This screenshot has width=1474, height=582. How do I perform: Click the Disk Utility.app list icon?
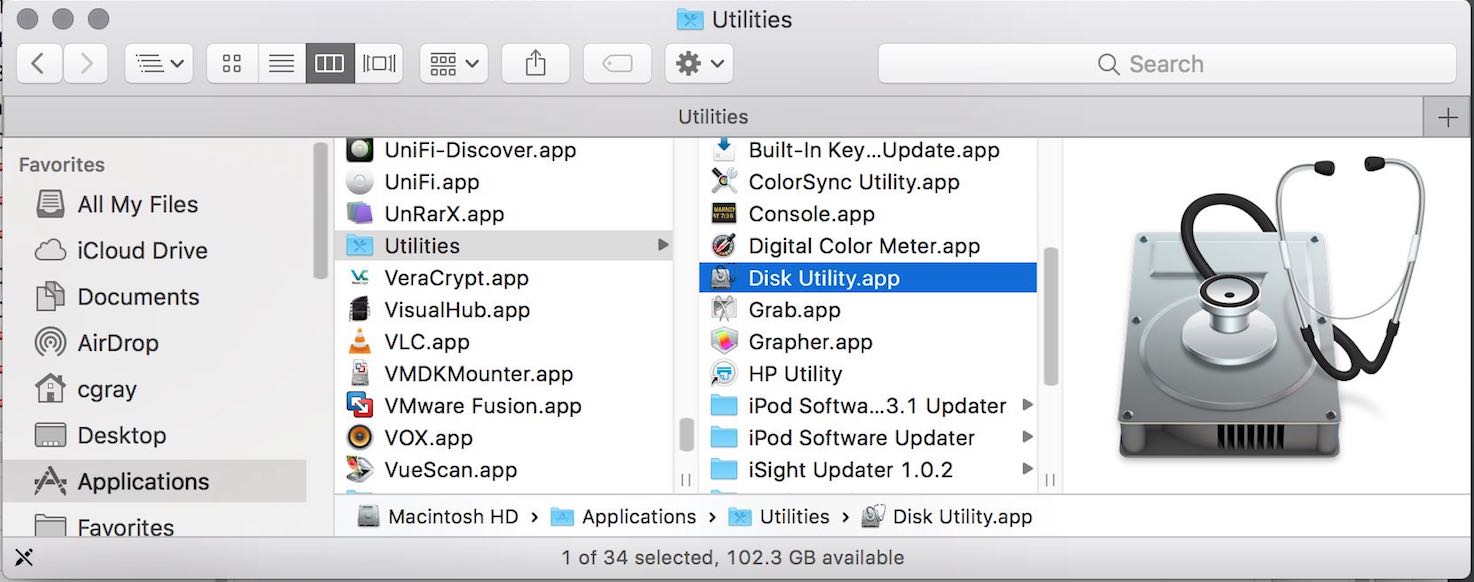723,278
